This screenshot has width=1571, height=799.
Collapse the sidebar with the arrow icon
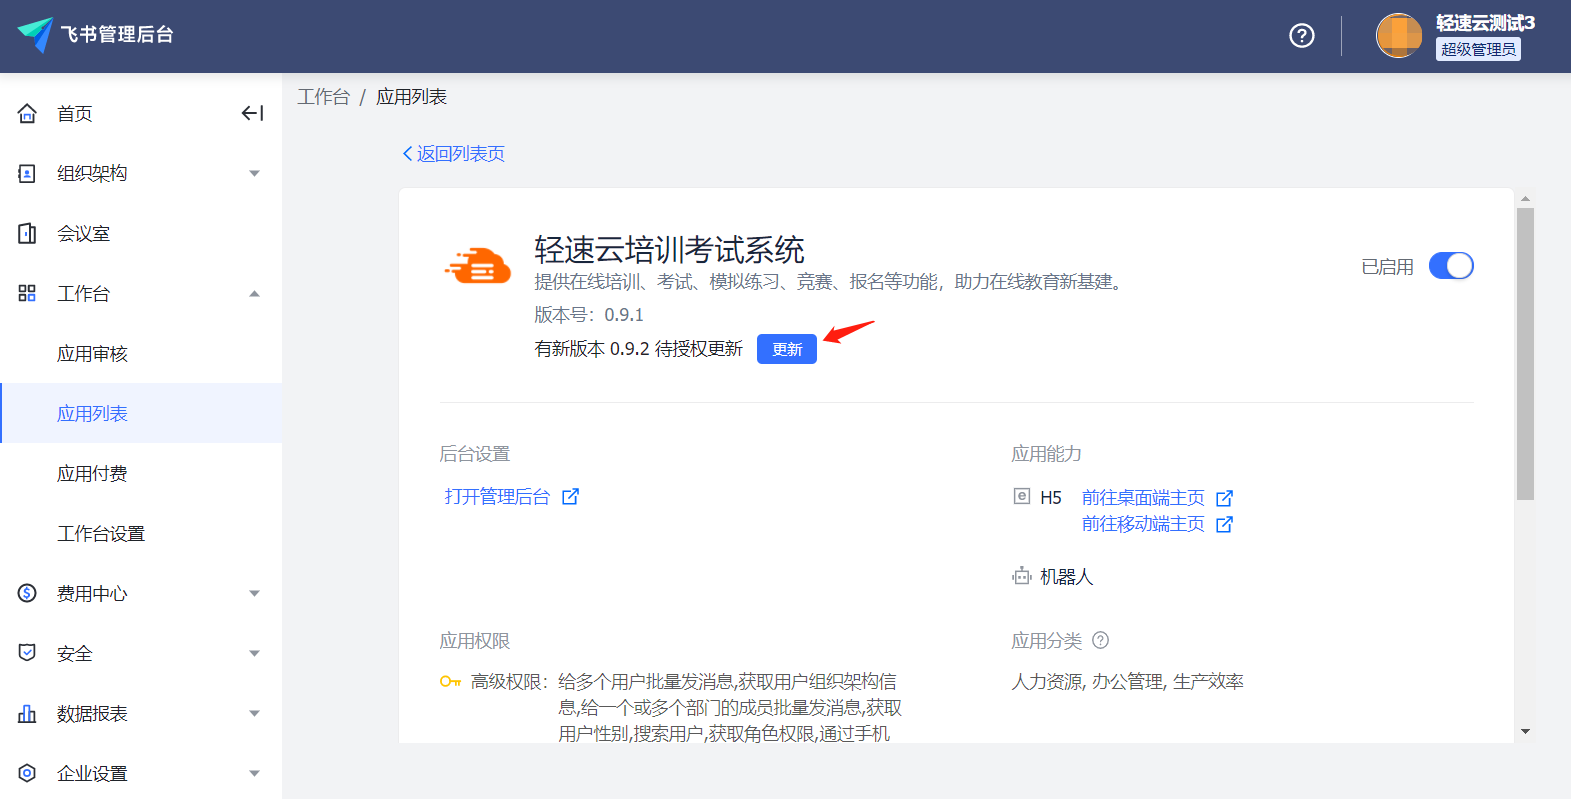click(x=252, y=113)
